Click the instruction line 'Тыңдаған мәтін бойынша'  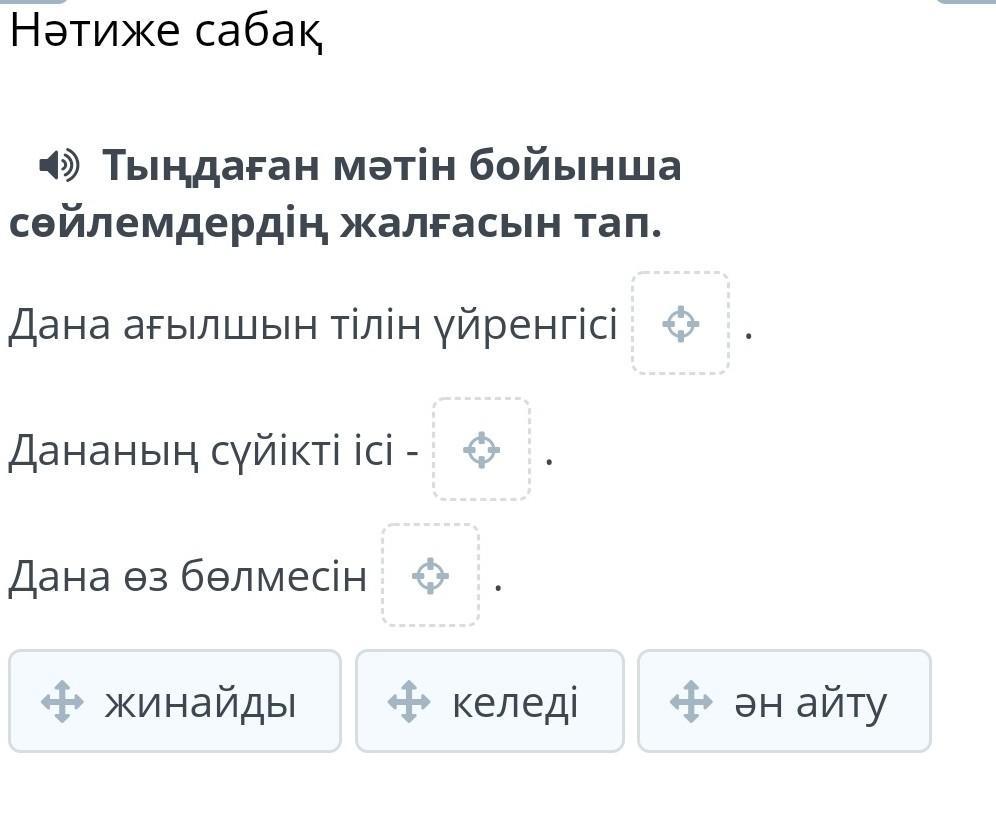391,165
